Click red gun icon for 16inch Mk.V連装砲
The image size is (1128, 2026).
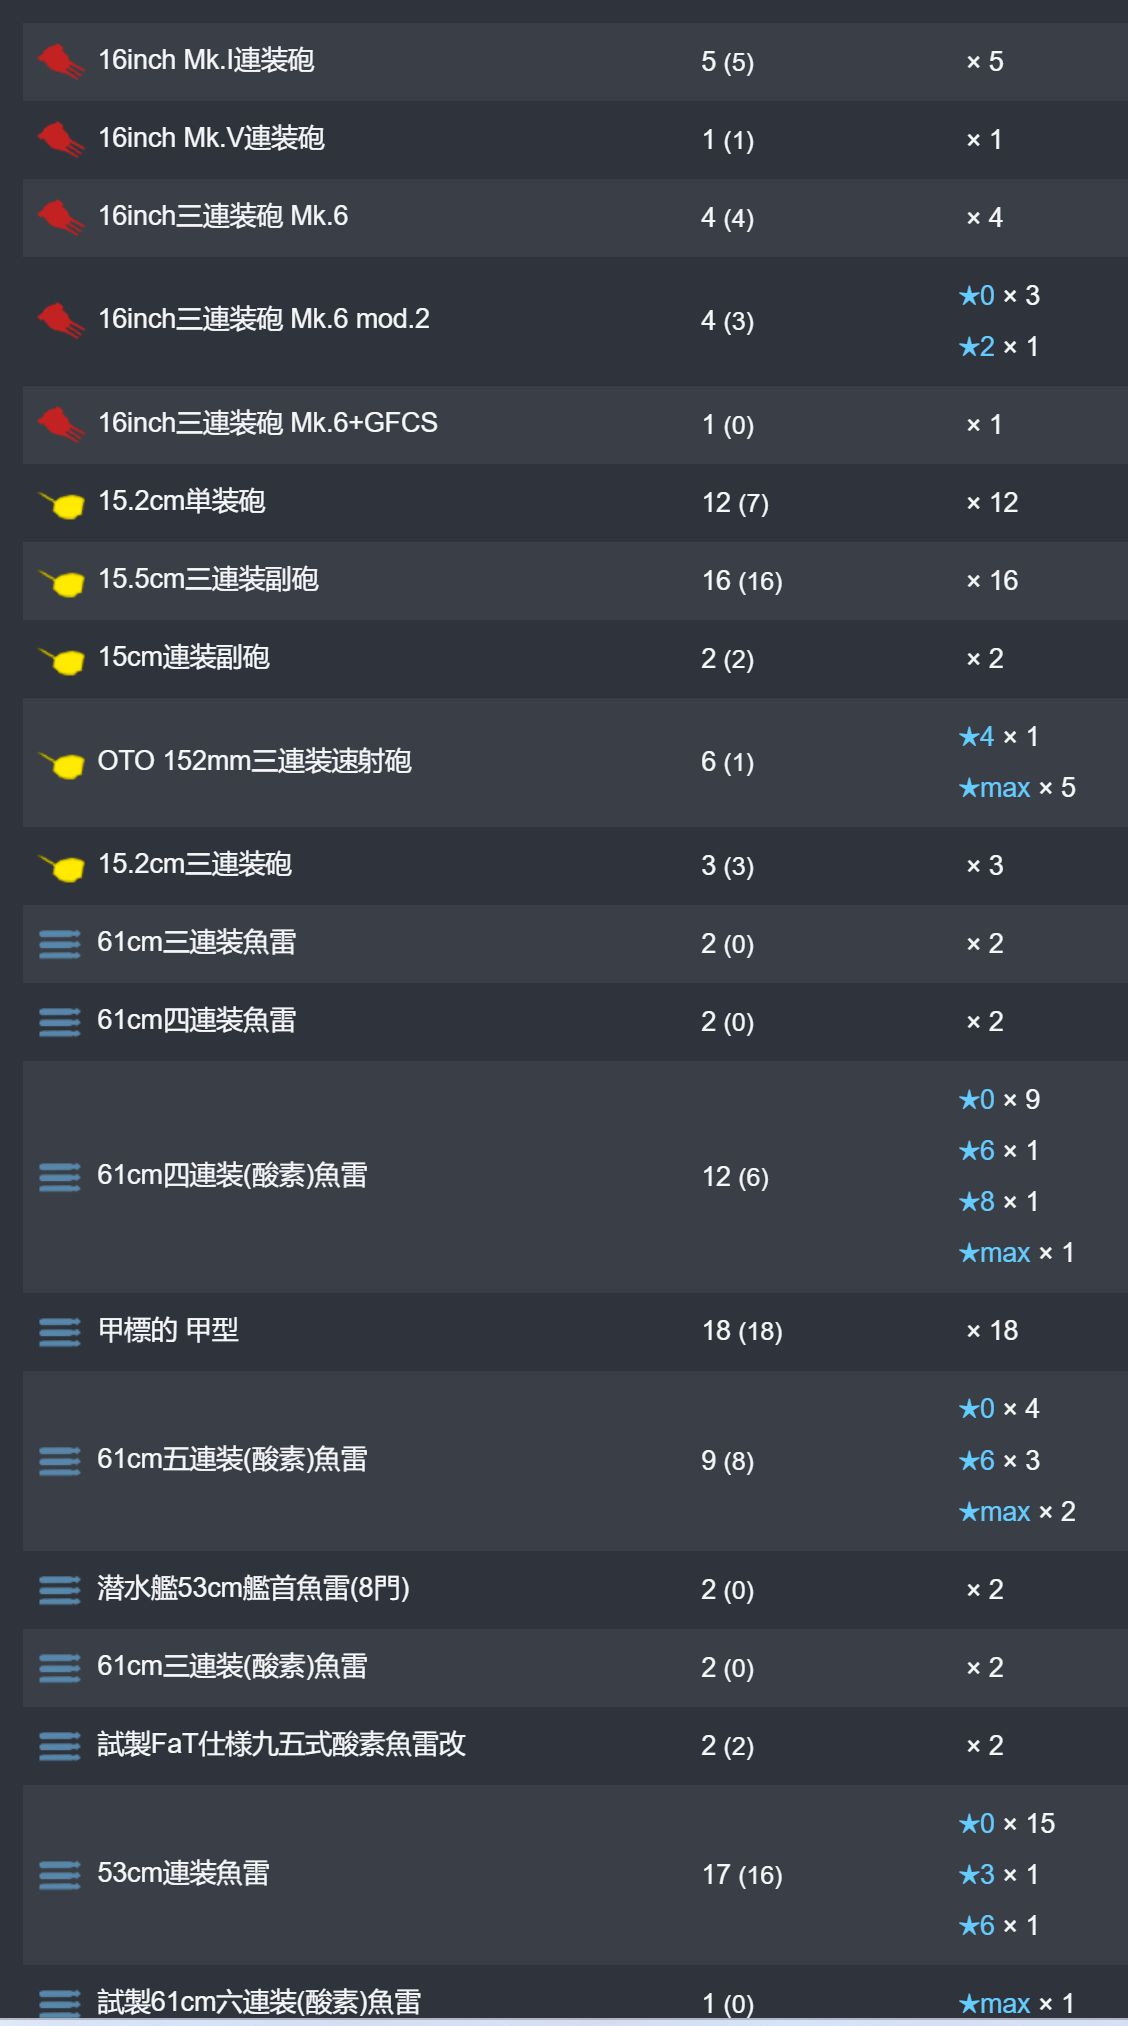click(x=61, y=139)
